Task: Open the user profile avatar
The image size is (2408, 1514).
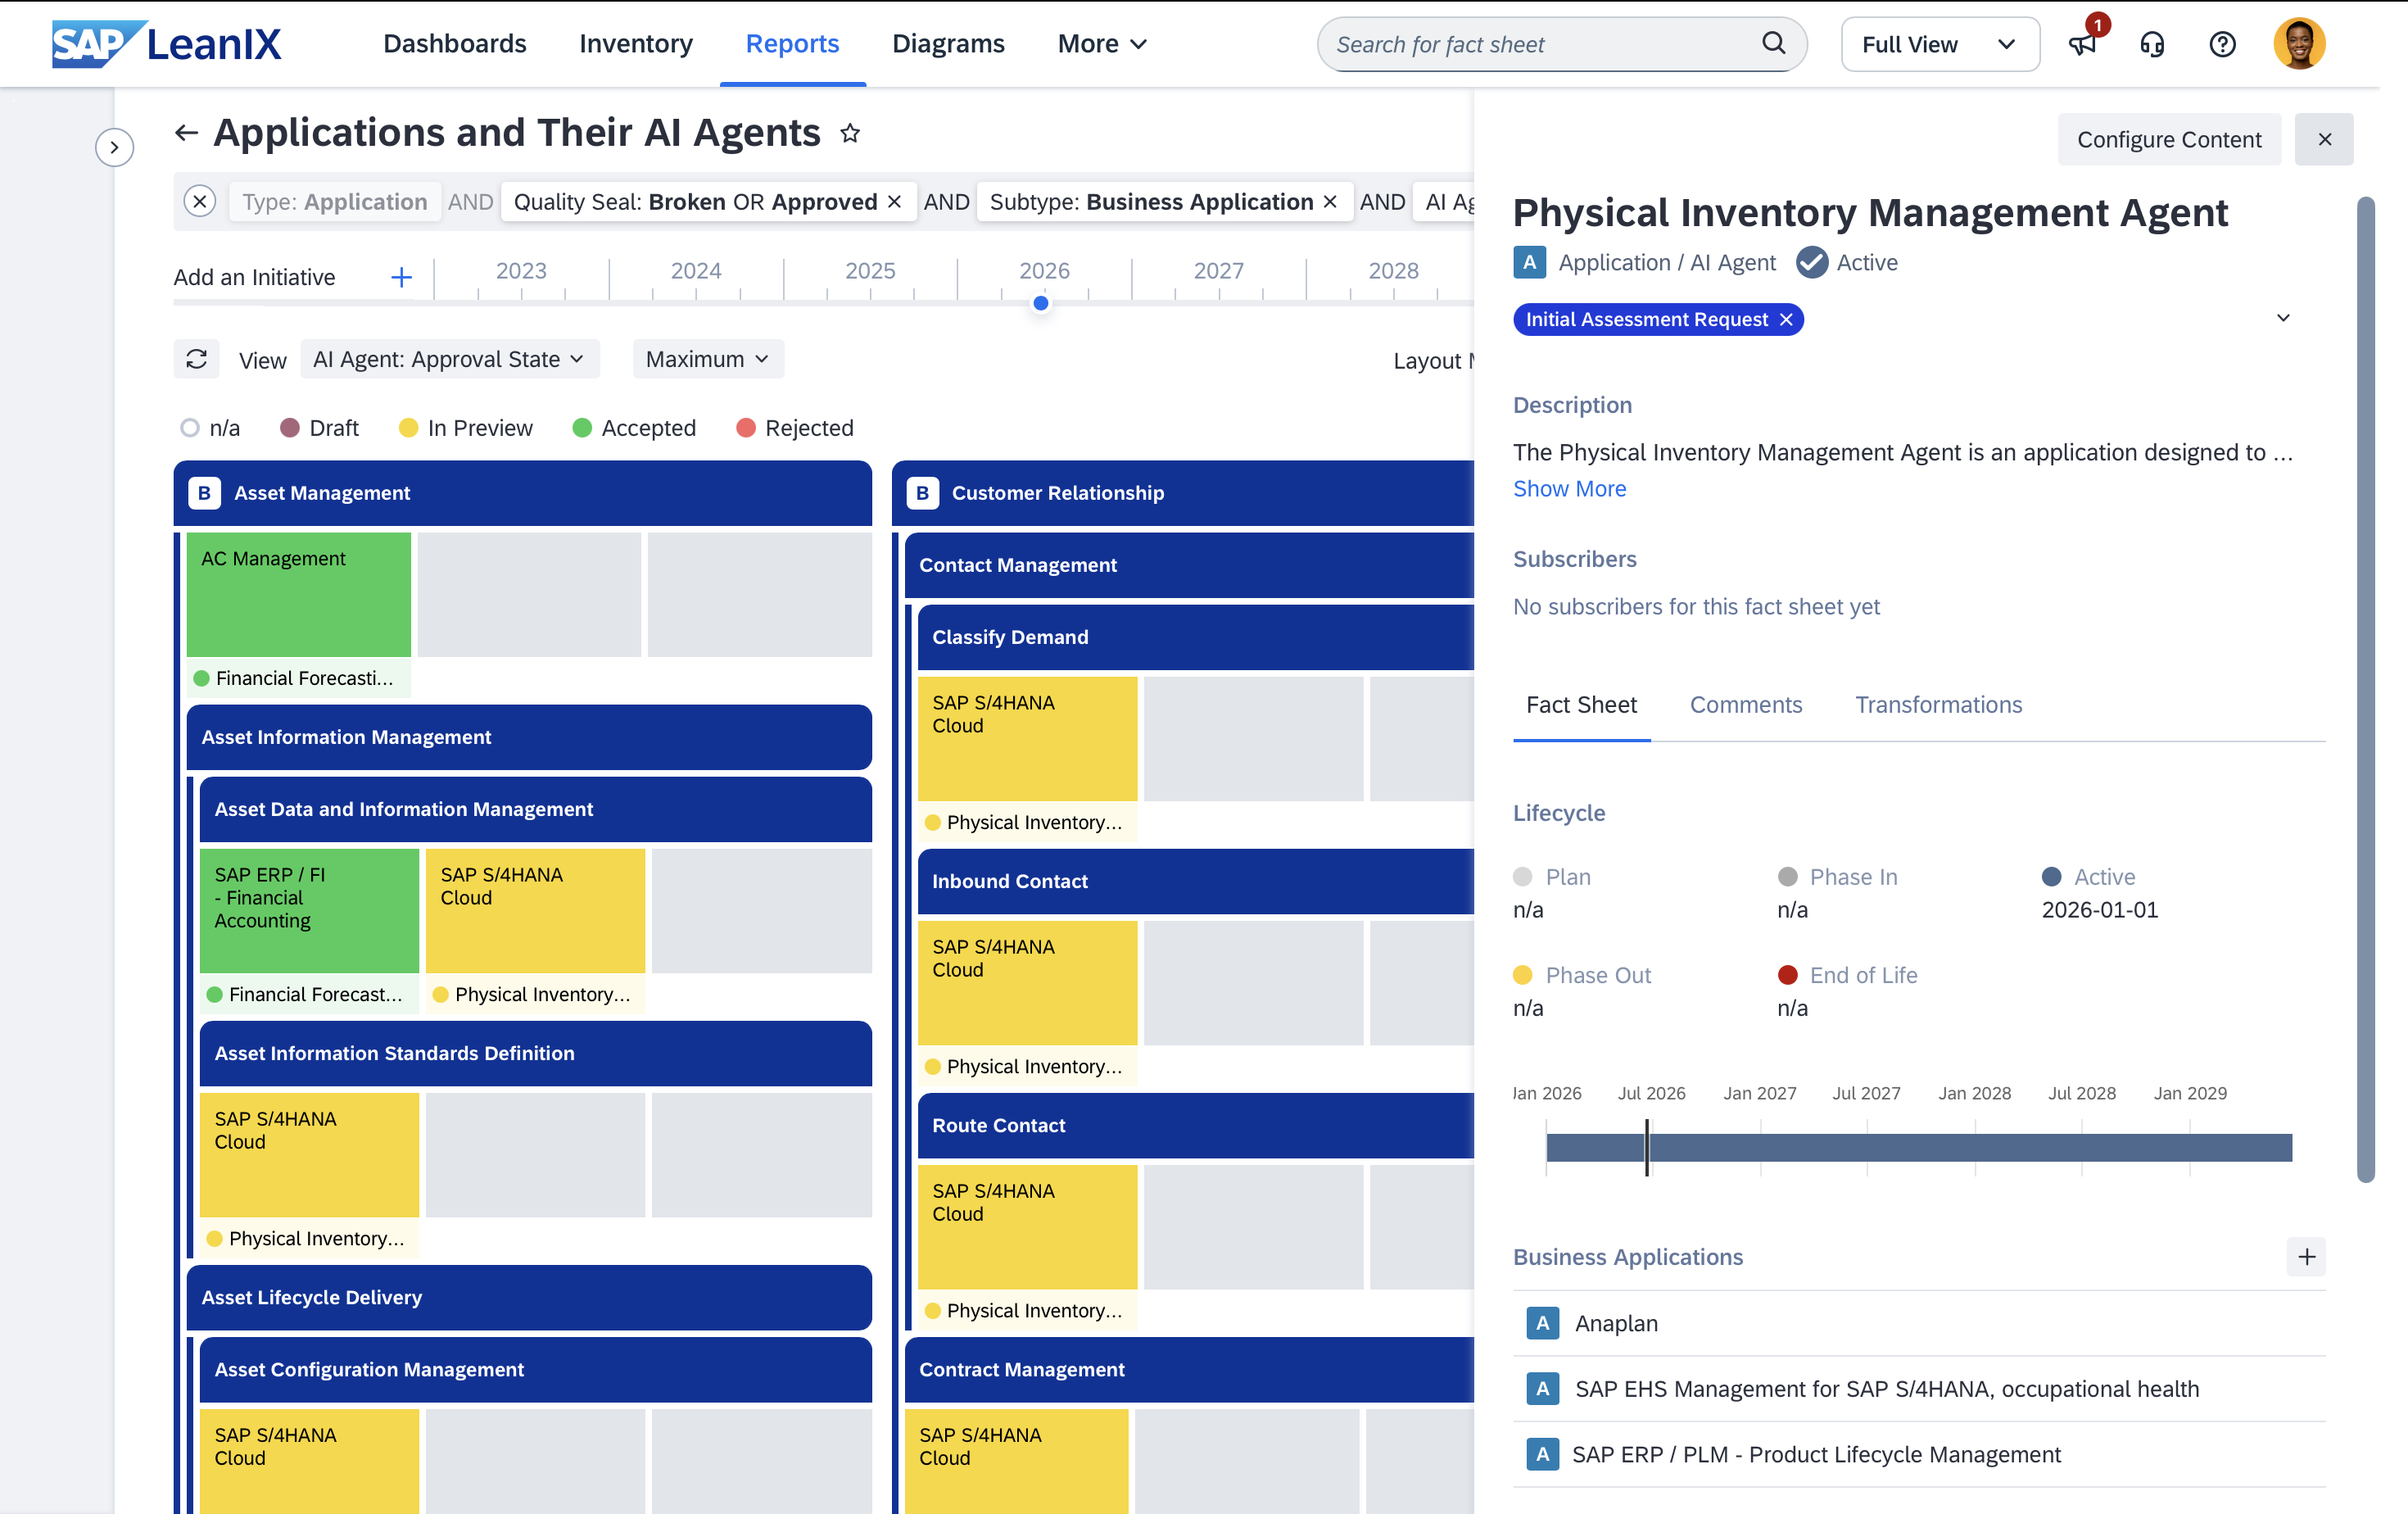Action: click(x=2299, y=44)
